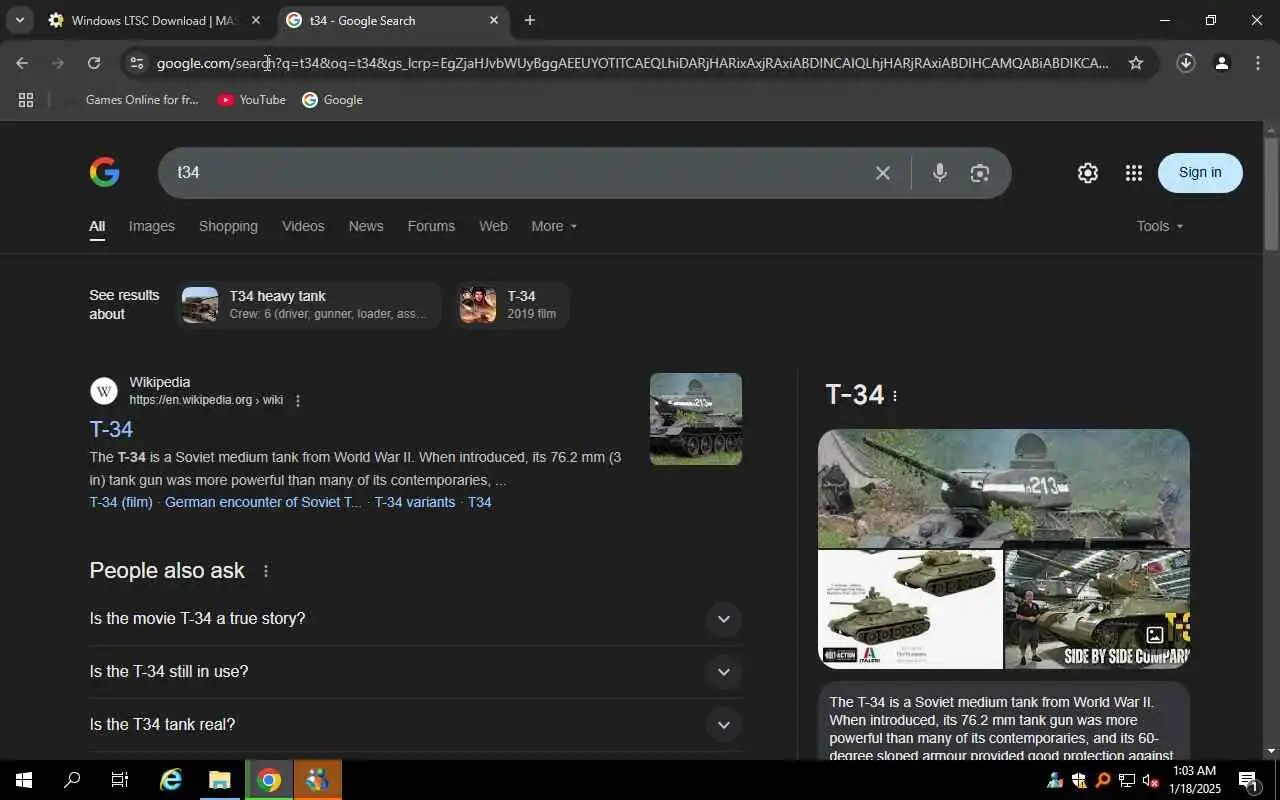
Task: Open Chrome profile icon
Action: tap(1222, 63)
